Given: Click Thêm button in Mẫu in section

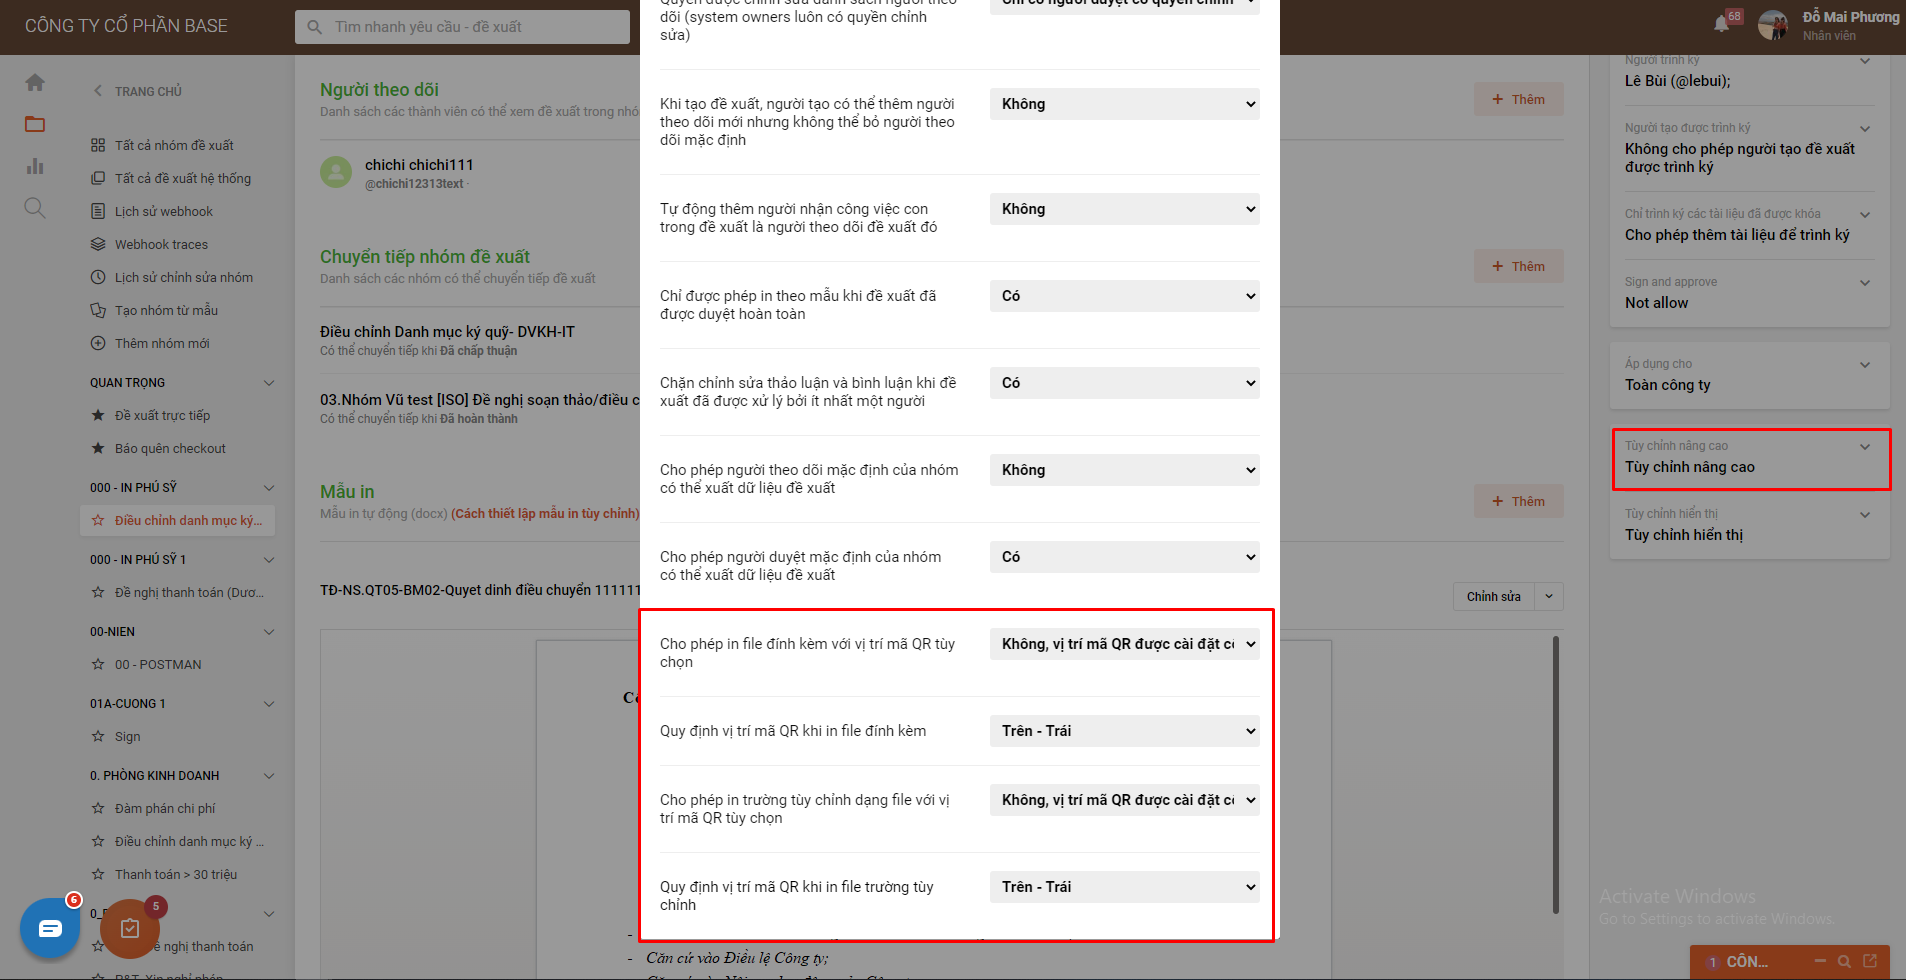Looking at the screenshot, I should [1518, 501].
